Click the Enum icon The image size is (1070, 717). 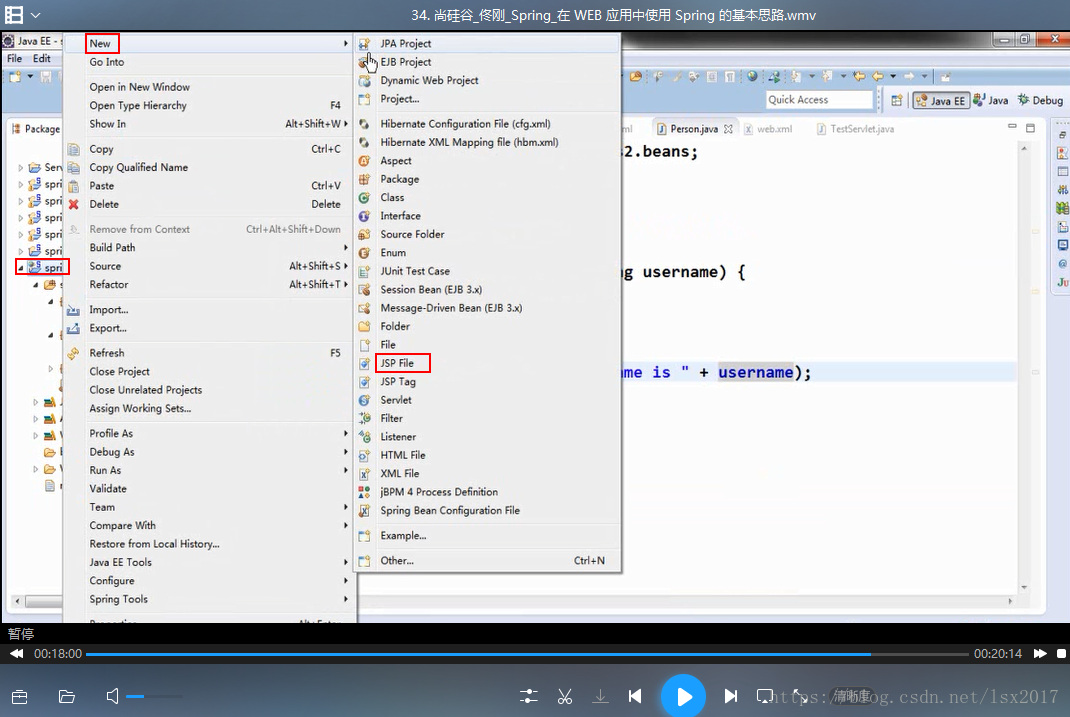click(364, 253)
